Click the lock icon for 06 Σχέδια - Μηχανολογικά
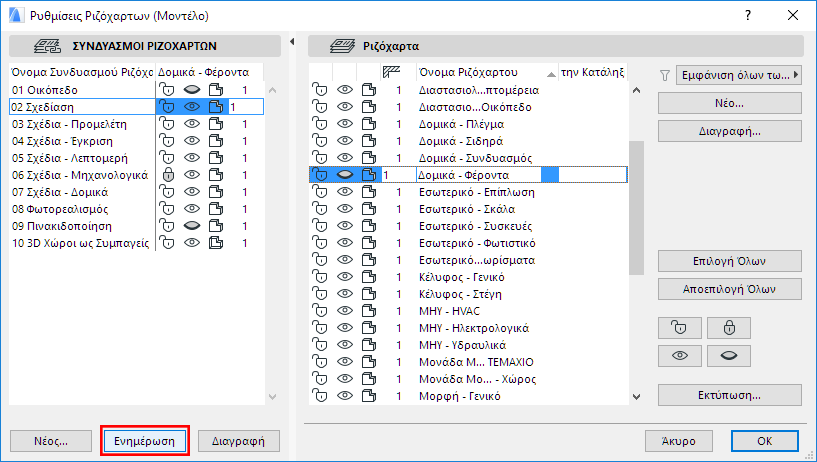This screenshot has height=462, width=817. pos(168,175)
